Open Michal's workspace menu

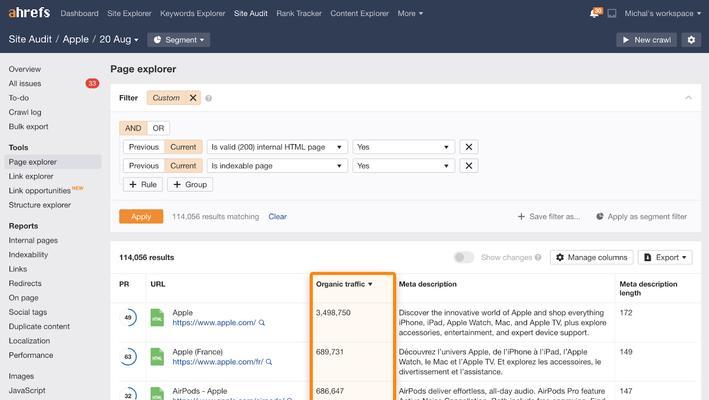(x=662, y=14)
